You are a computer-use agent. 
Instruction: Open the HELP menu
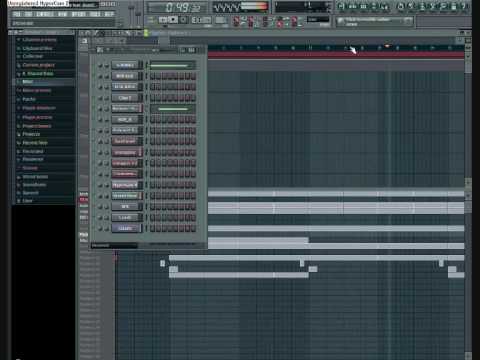tap(109, 14)
